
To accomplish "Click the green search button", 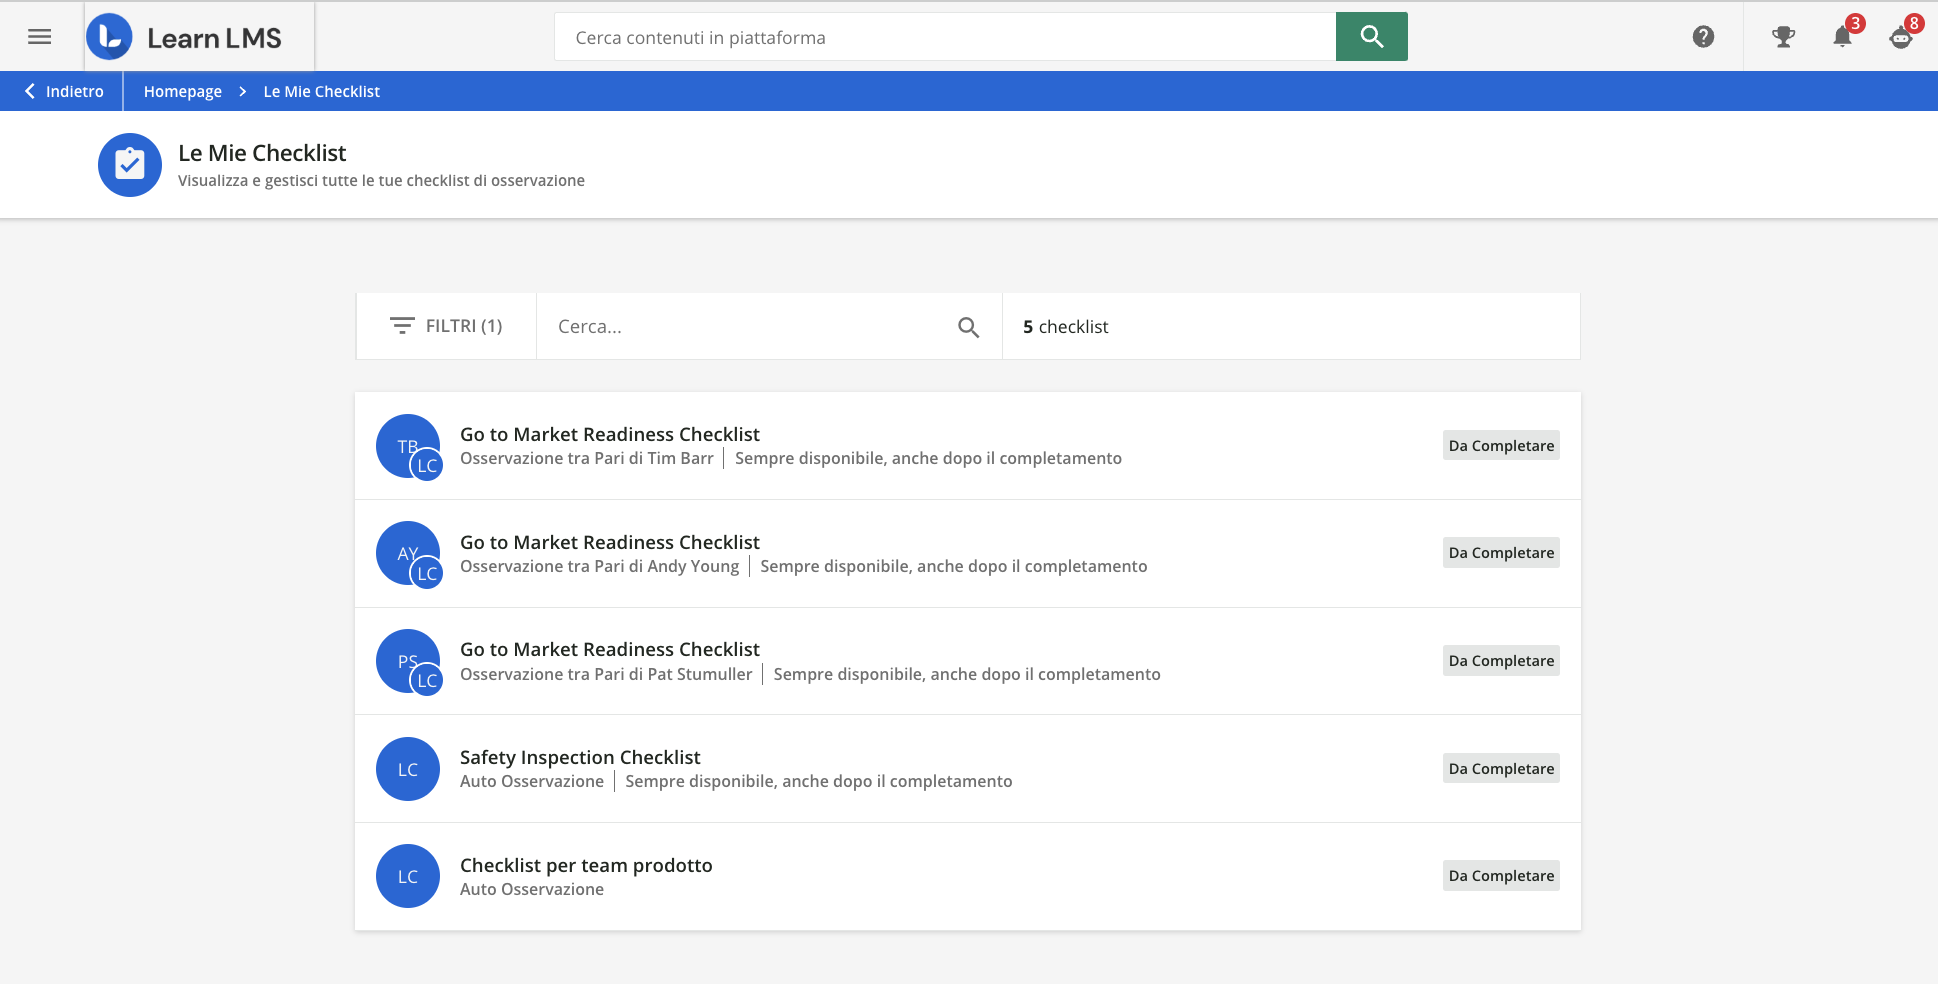I will [x=1371, y=37].
